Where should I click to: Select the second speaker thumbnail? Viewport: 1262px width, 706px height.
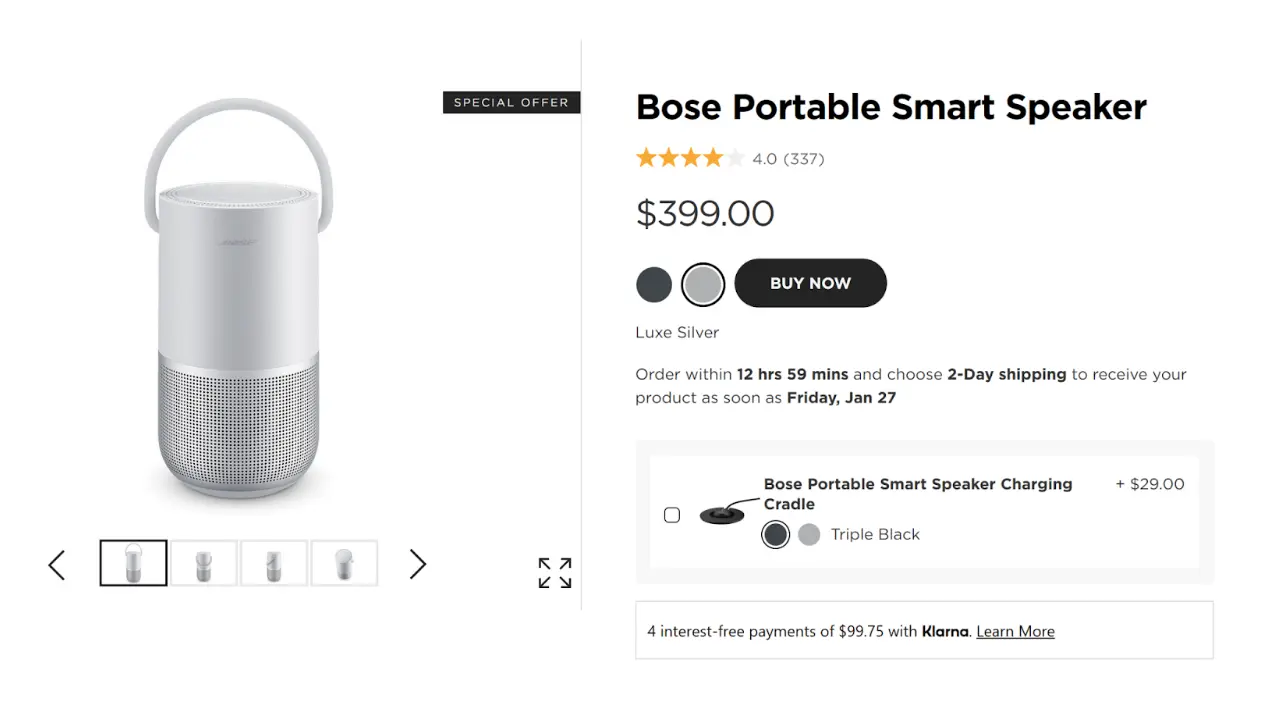tap(203, 562)
